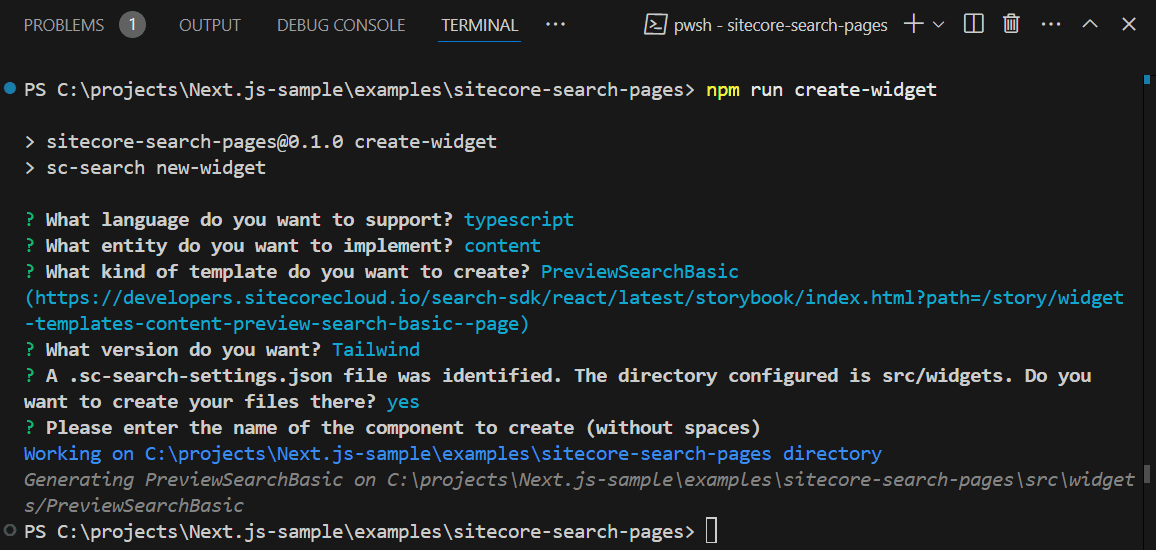1156x550 pixels.
Task: Expand the launch profile dropdown next to plus
Action: coord(938,24)
